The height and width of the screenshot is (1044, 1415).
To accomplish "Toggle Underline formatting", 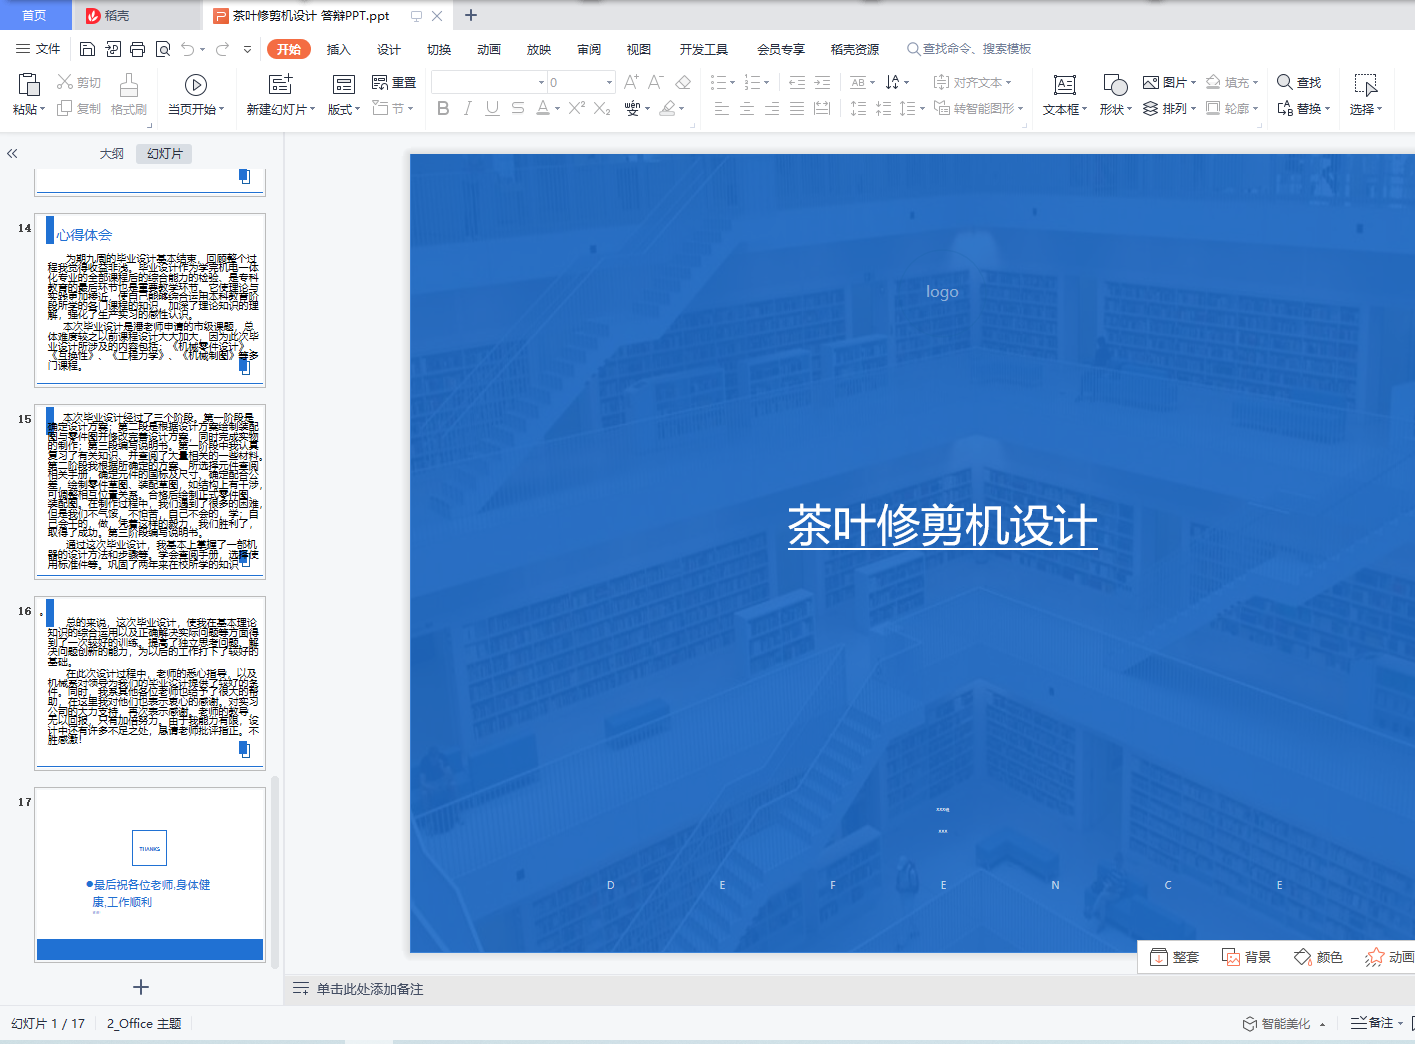I will click(493, 108).
